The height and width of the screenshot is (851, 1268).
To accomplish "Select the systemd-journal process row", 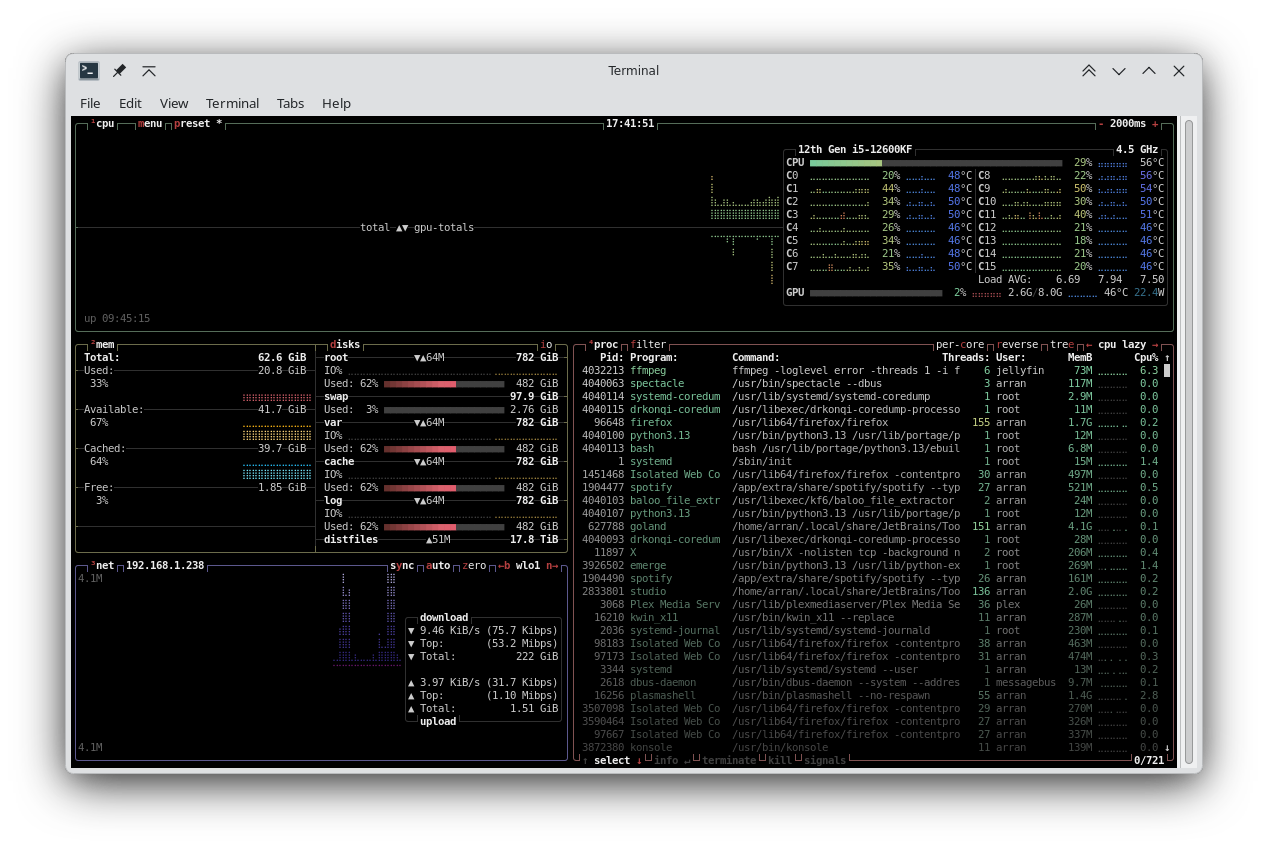I will coord(870,630).
